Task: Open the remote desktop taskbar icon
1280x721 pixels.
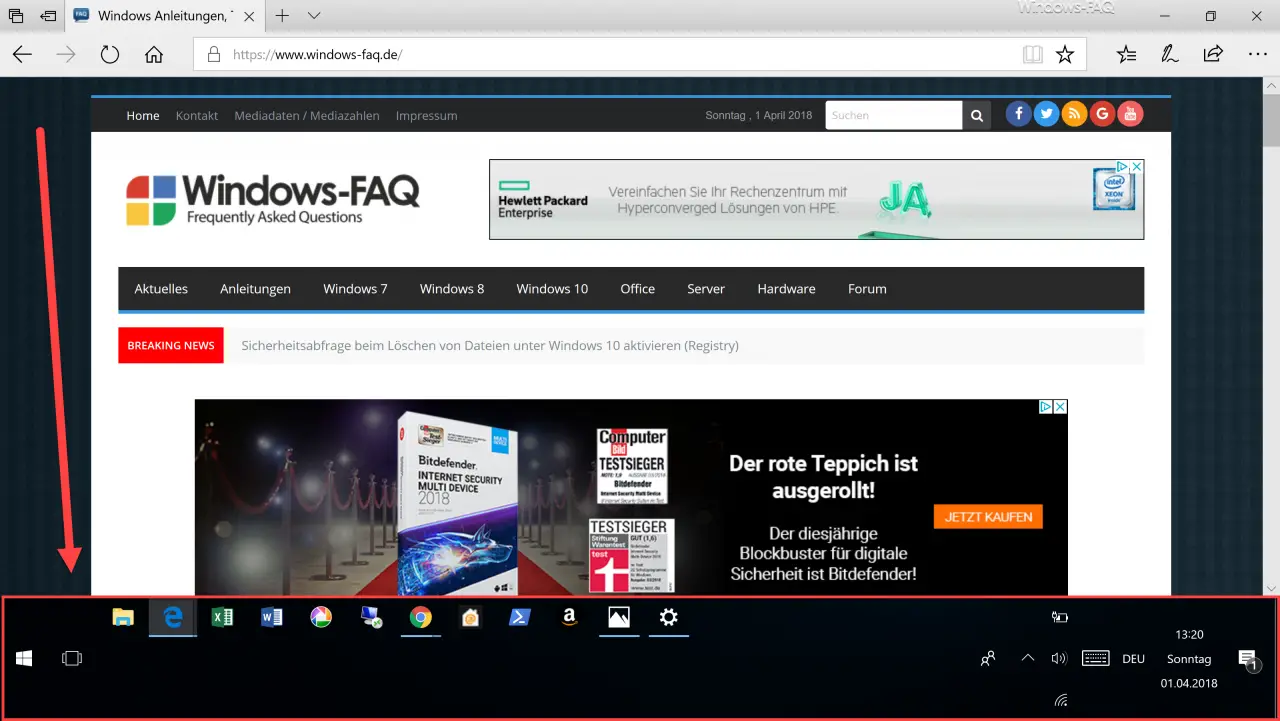Action: click(x=371, y=617)
